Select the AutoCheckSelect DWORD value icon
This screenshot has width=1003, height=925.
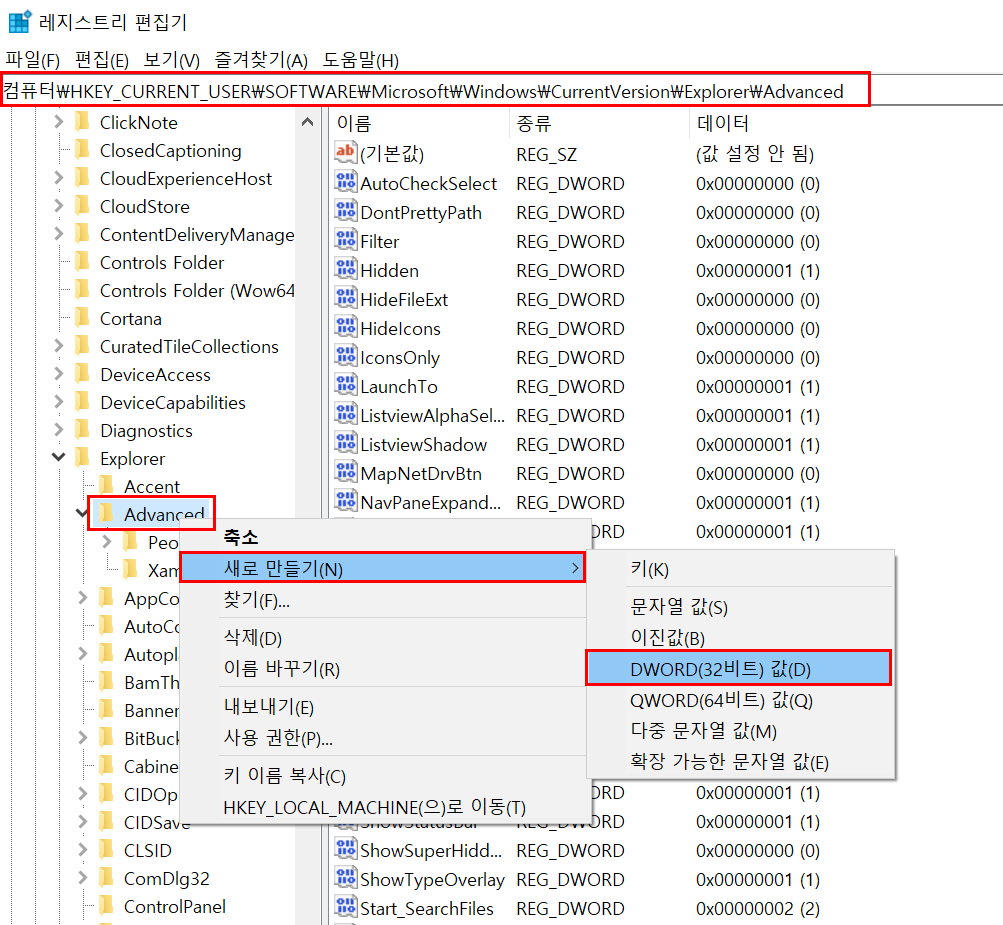pyautogui.click(x=345, y=182)
